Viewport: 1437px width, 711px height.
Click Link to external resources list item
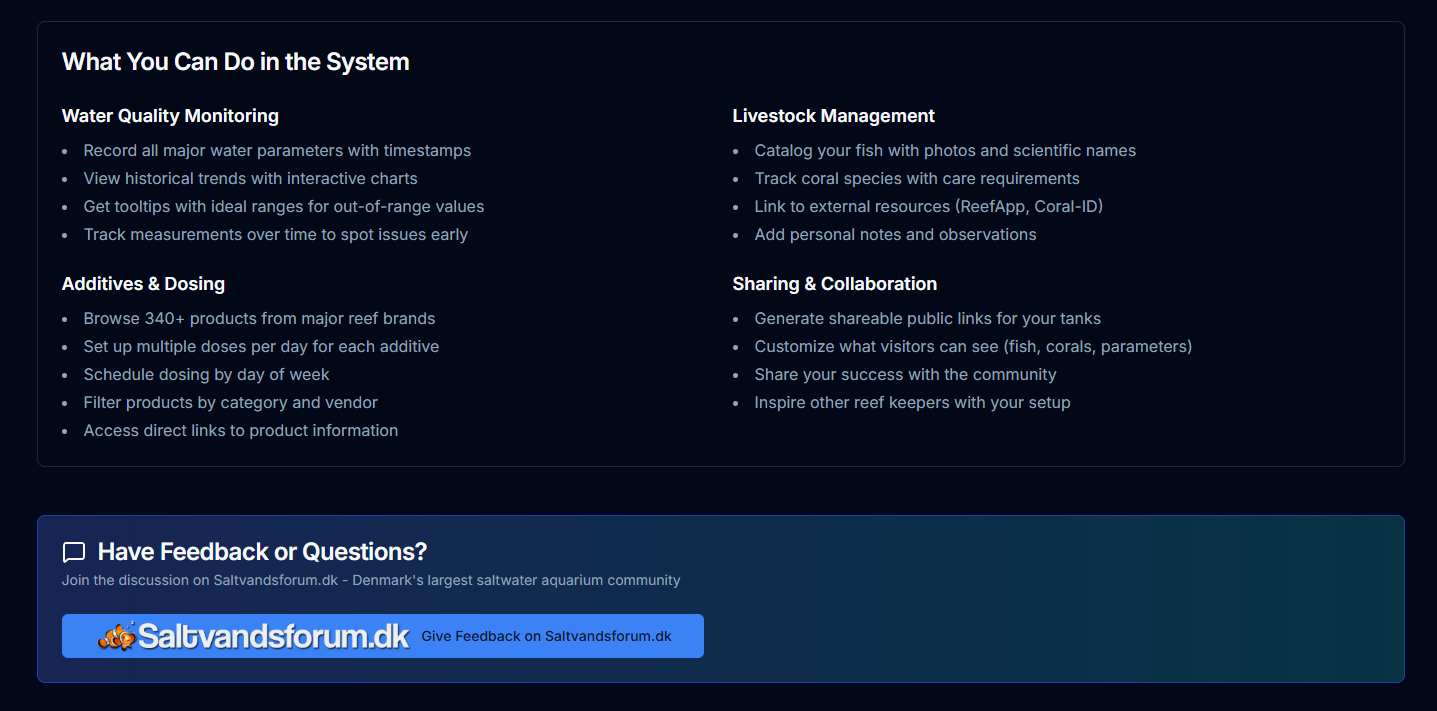(x=928, y=207)
